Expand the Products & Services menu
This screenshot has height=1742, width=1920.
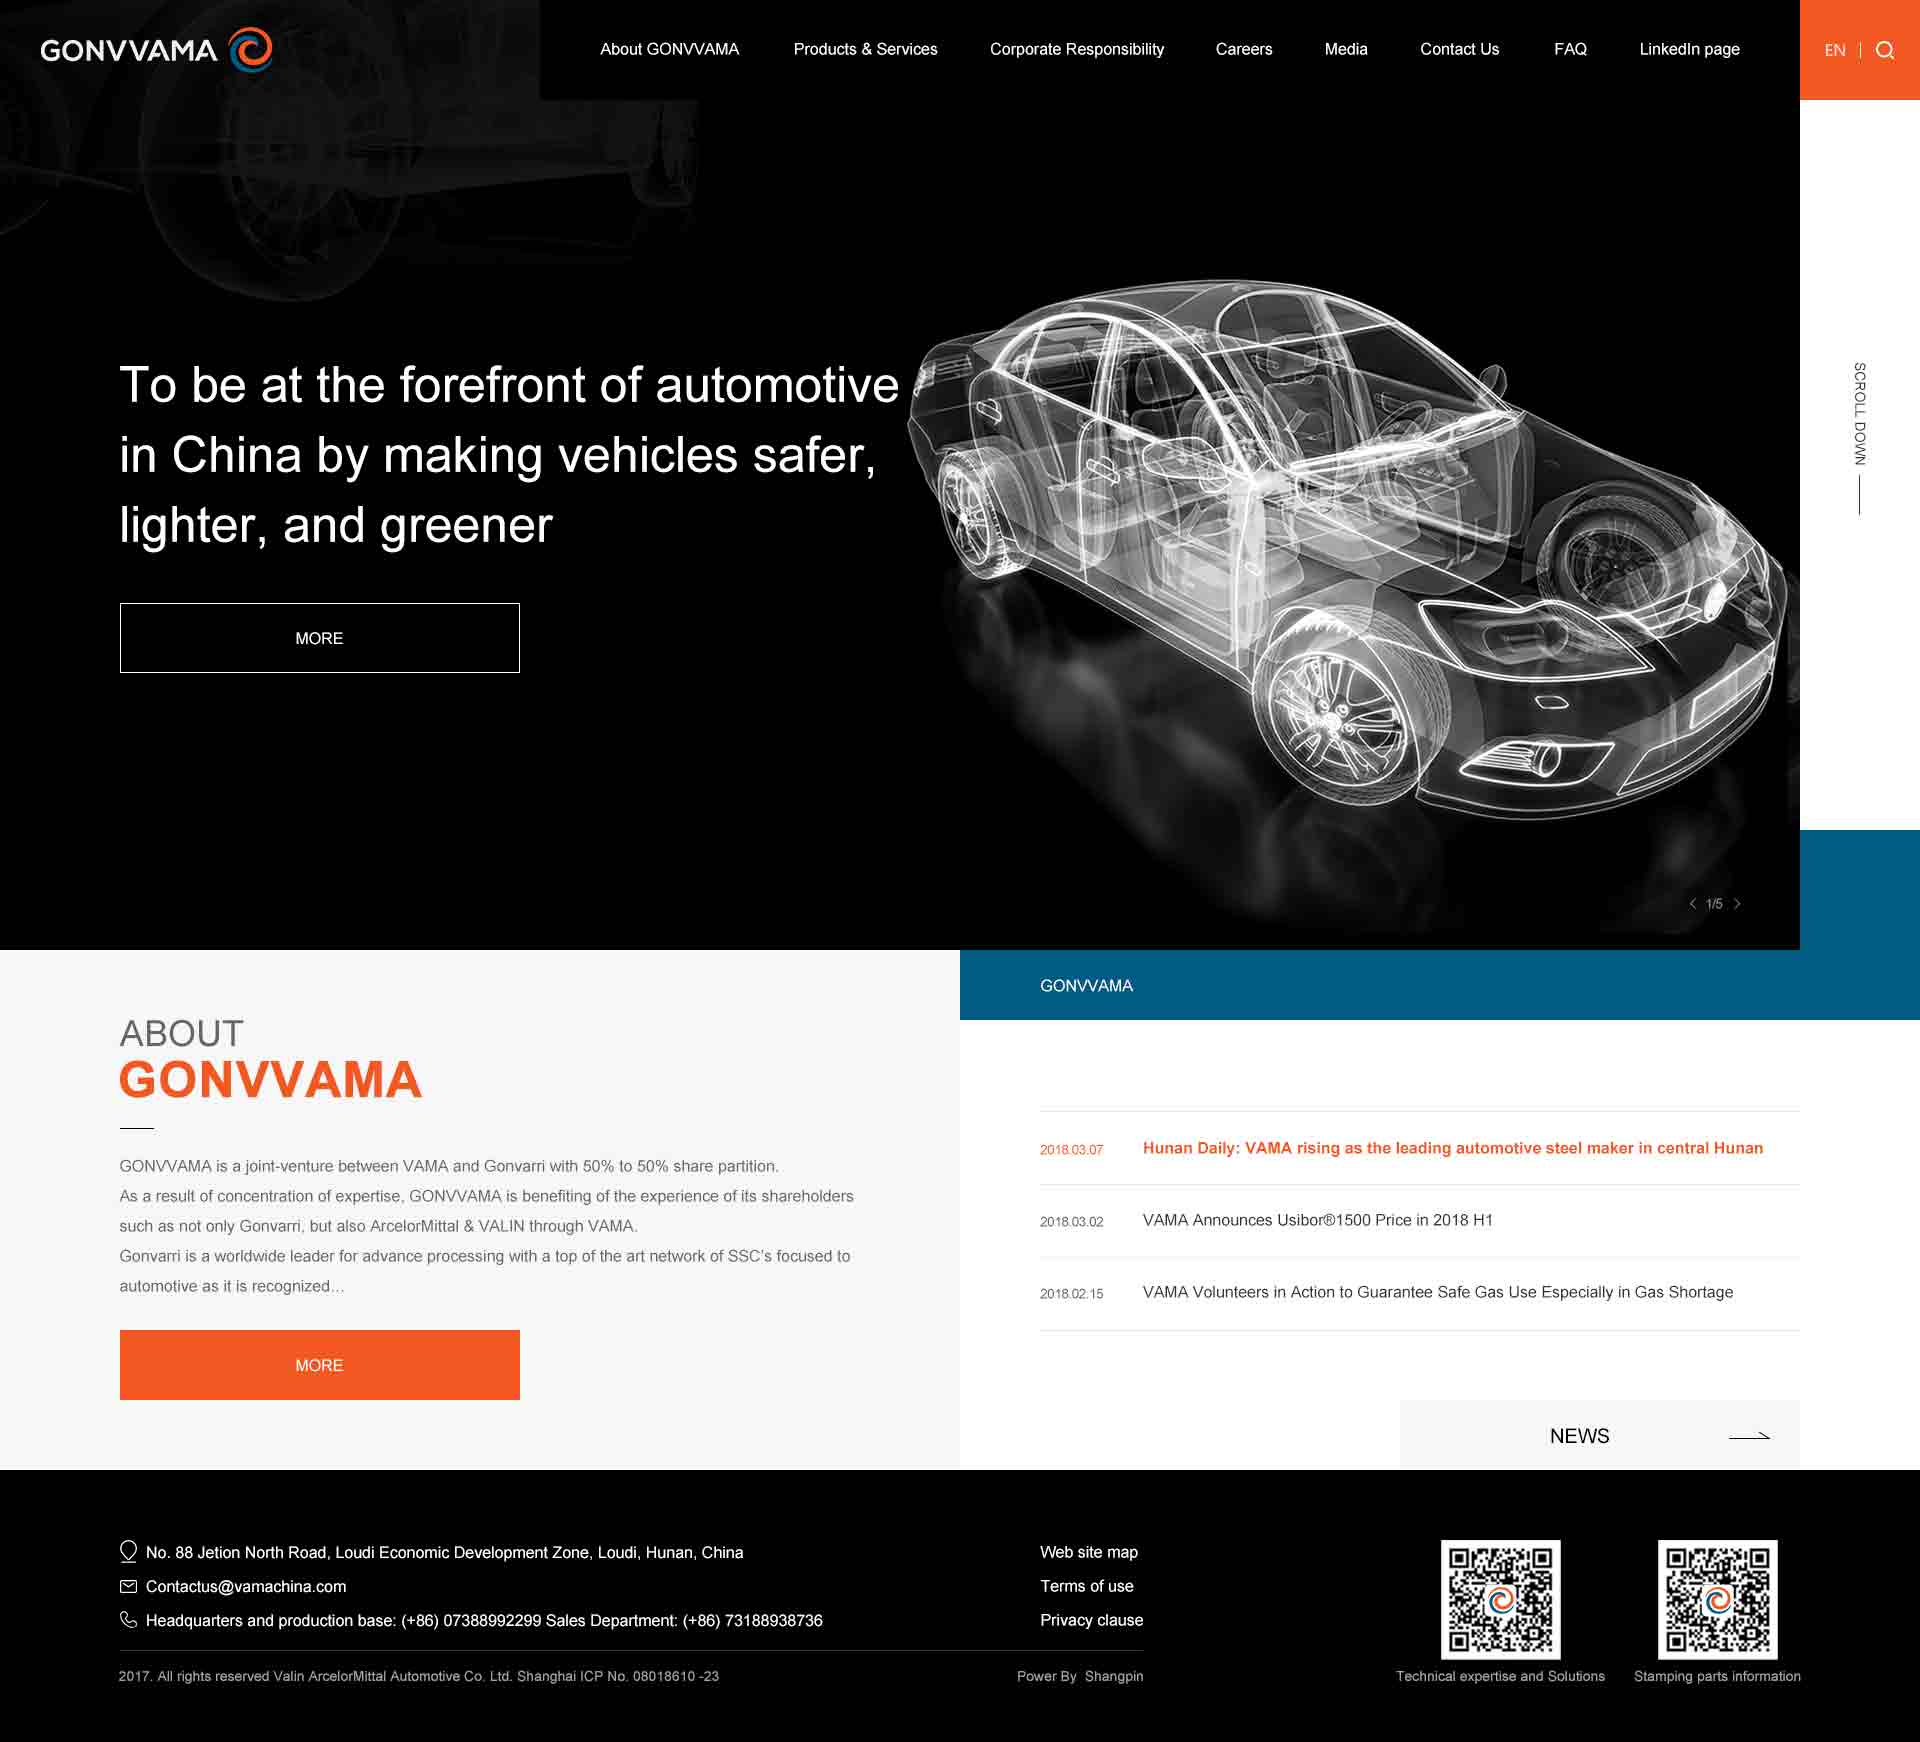(x=865, y=48)
